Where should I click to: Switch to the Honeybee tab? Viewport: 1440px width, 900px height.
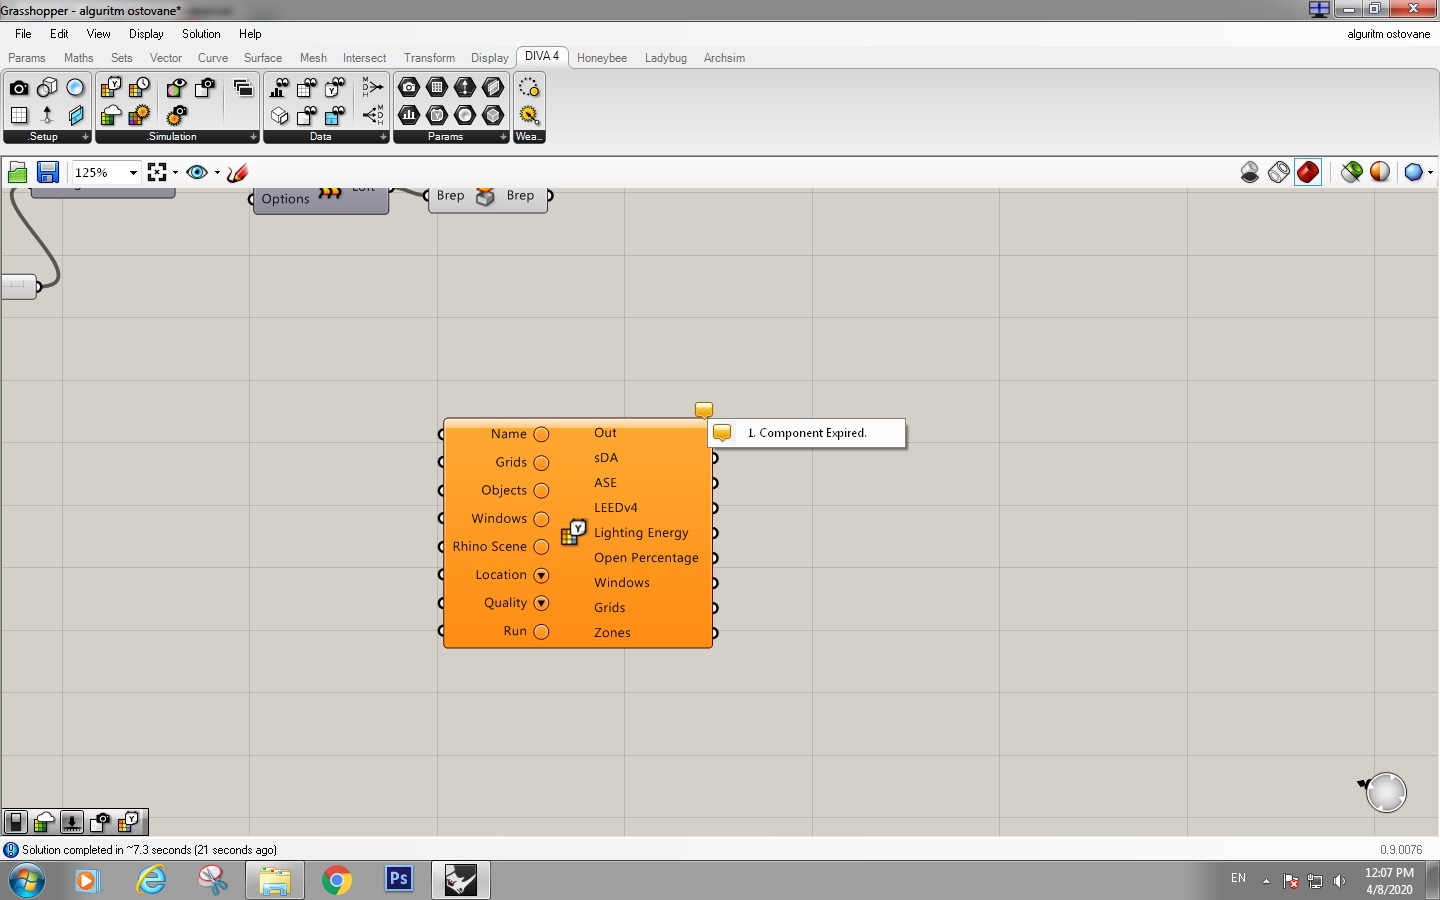(x=602, y=58)
